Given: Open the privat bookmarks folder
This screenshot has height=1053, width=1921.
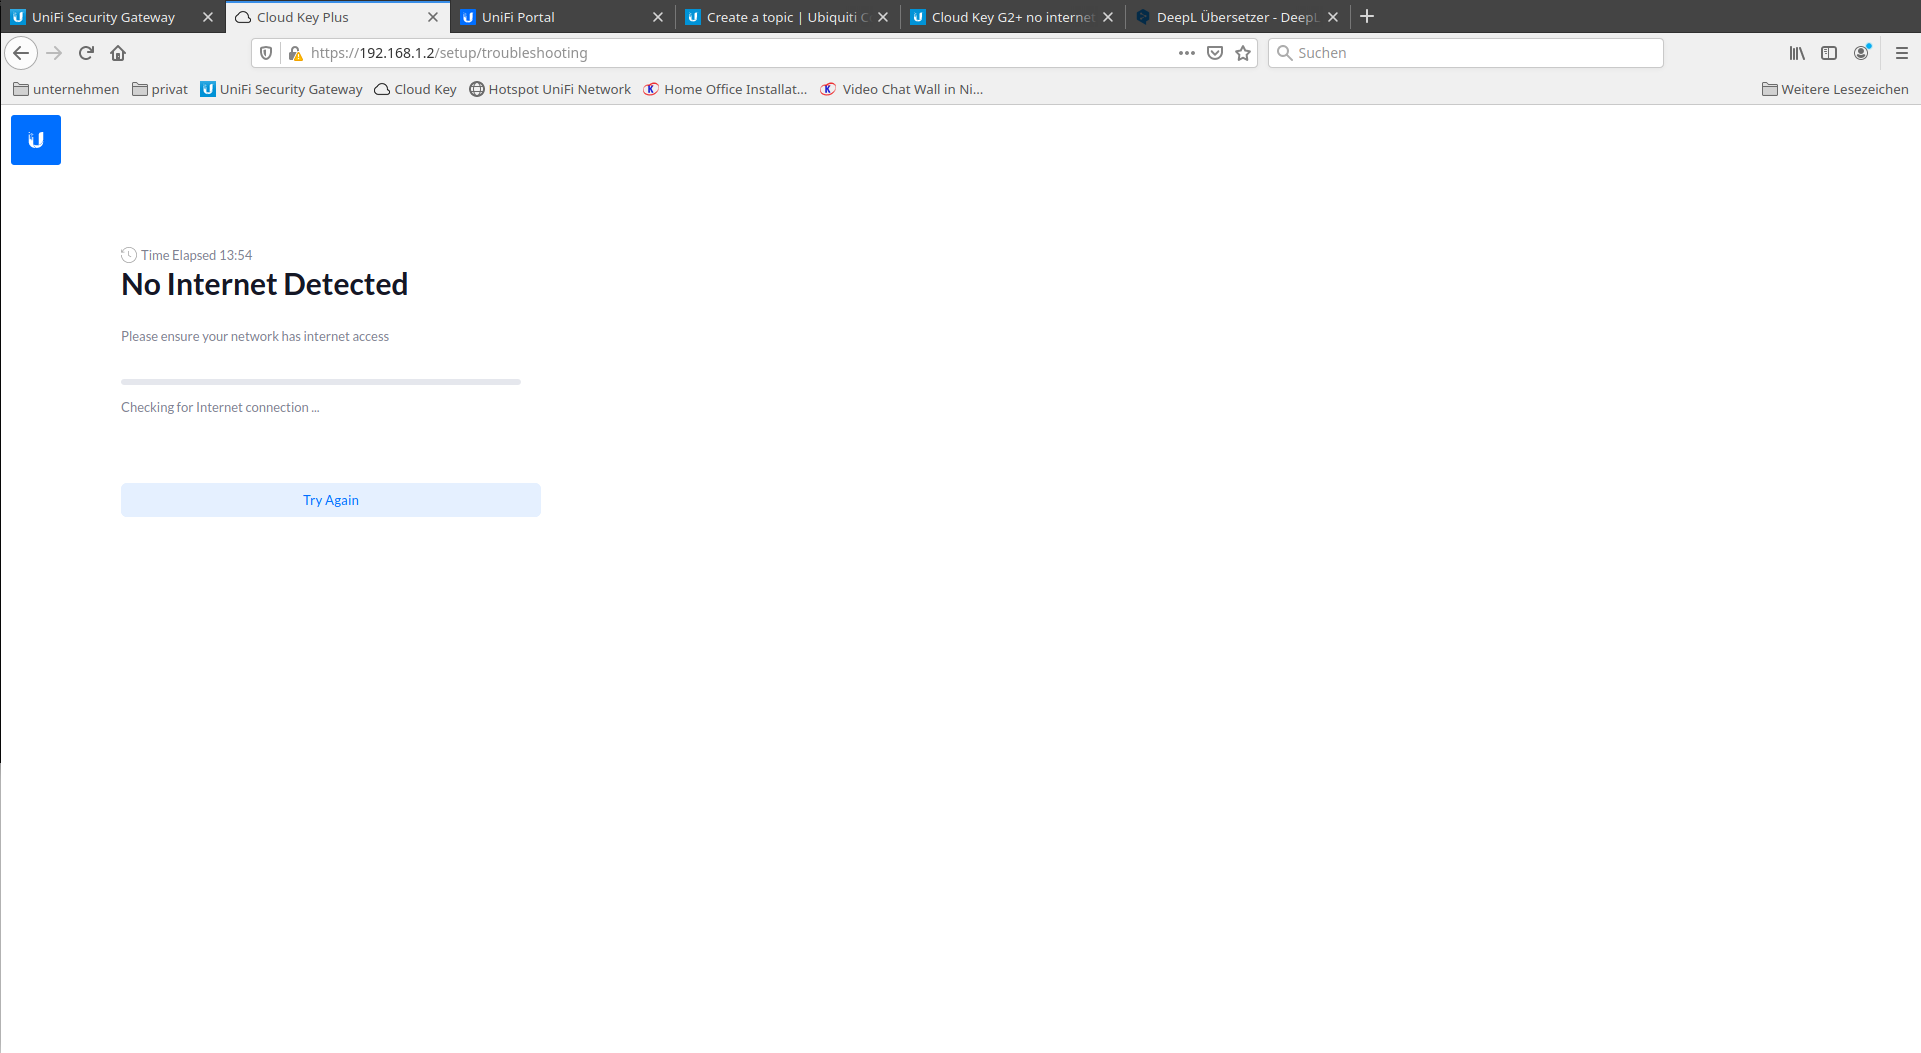Looking at the screenshot, I should [160, 89].
